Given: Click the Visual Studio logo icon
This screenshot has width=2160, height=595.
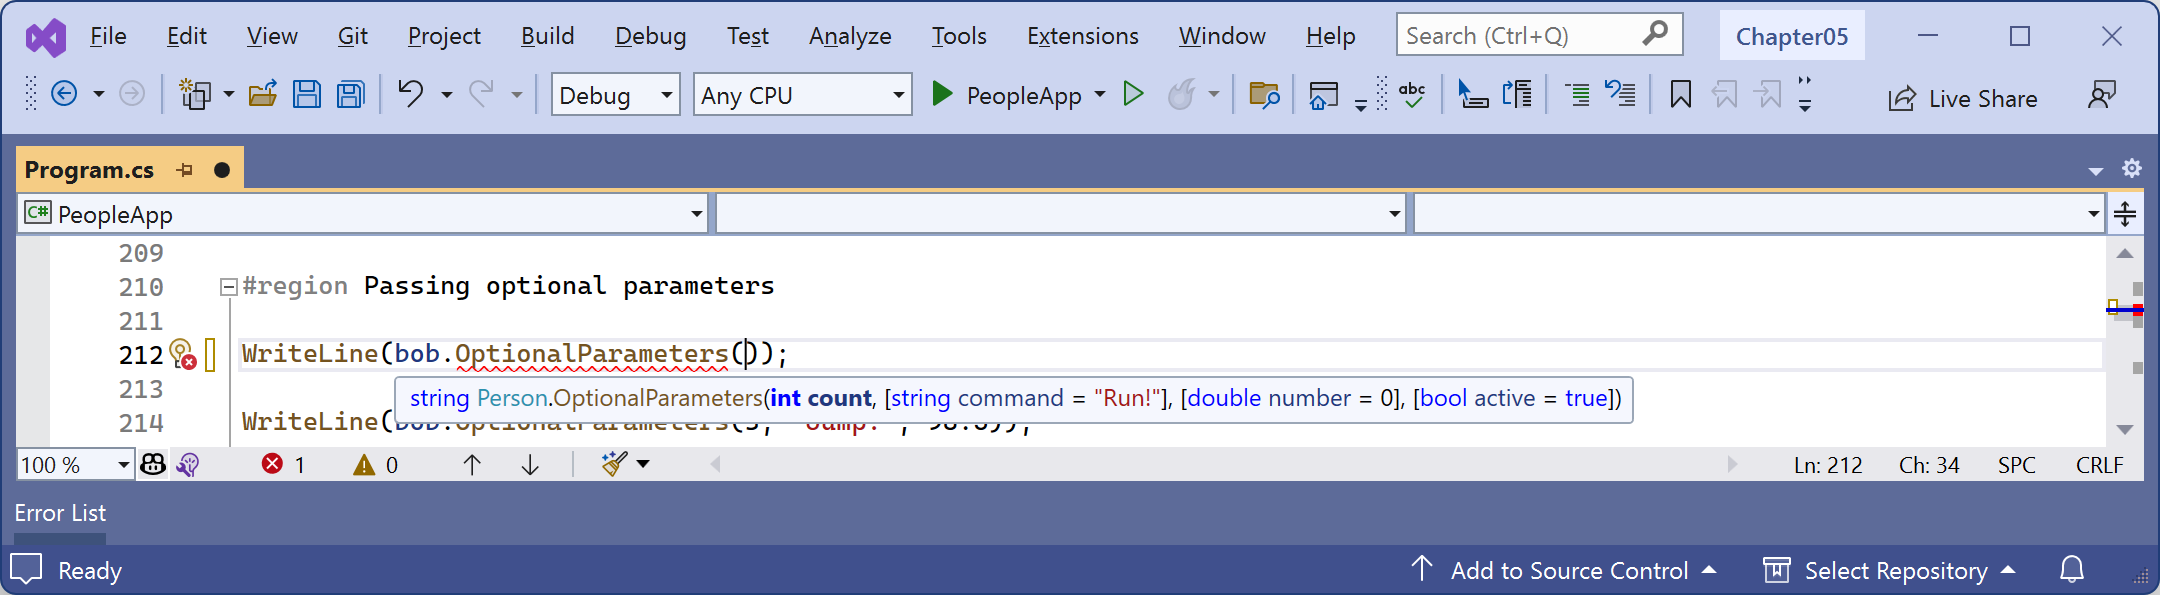Looking at the screenshot, I should 46,37.
